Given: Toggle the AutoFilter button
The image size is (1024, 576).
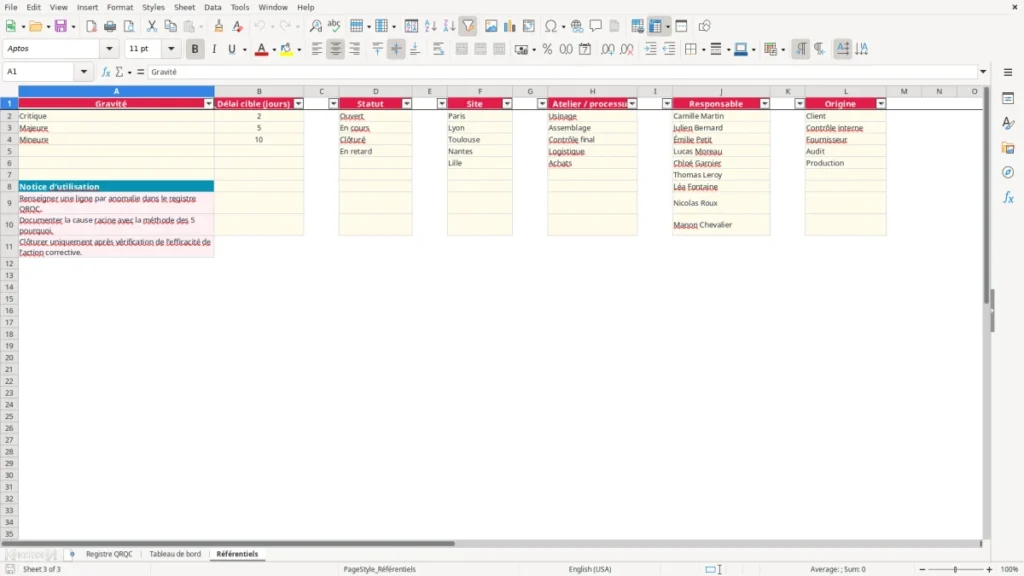Looking at the screenshot, I should (x=468, y=26).
